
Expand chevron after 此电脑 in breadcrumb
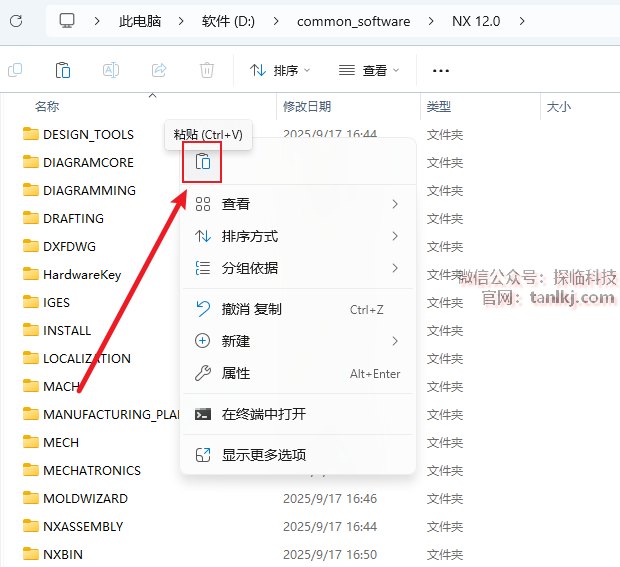pyautogui.click(x=181, y=21)
